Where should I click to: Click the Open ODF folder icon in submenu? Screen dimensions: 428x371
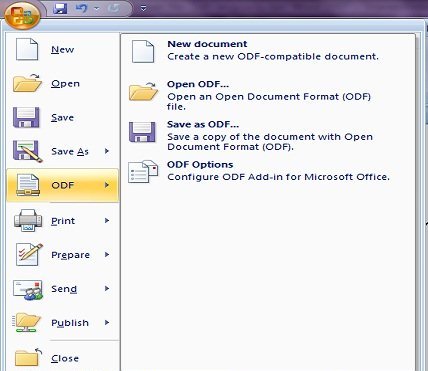(x=143, y=91)
